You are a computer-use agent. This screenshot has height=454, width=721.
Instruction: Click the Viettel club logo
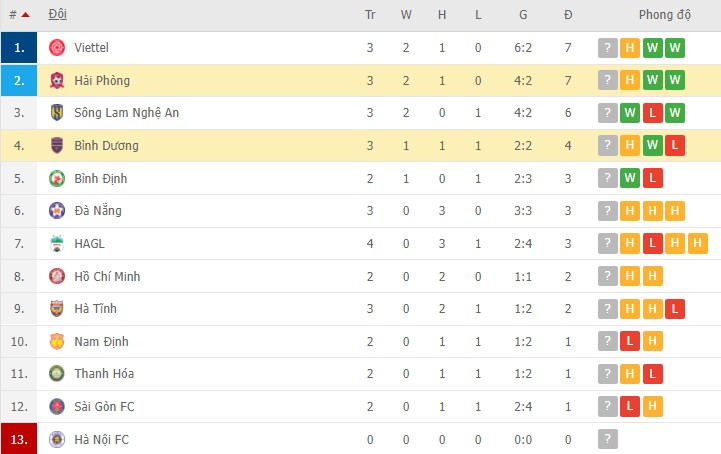57,48
